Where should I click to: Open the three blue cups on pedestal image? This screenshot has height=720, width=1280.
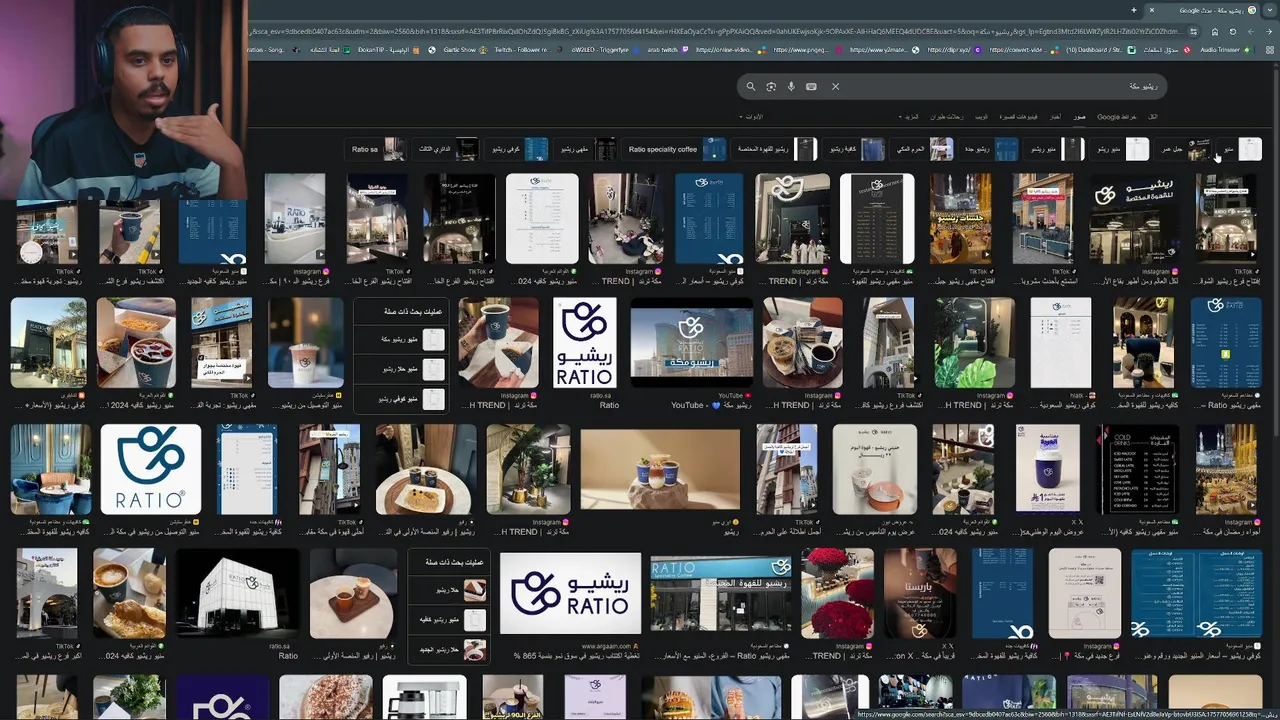pos(660,469)
